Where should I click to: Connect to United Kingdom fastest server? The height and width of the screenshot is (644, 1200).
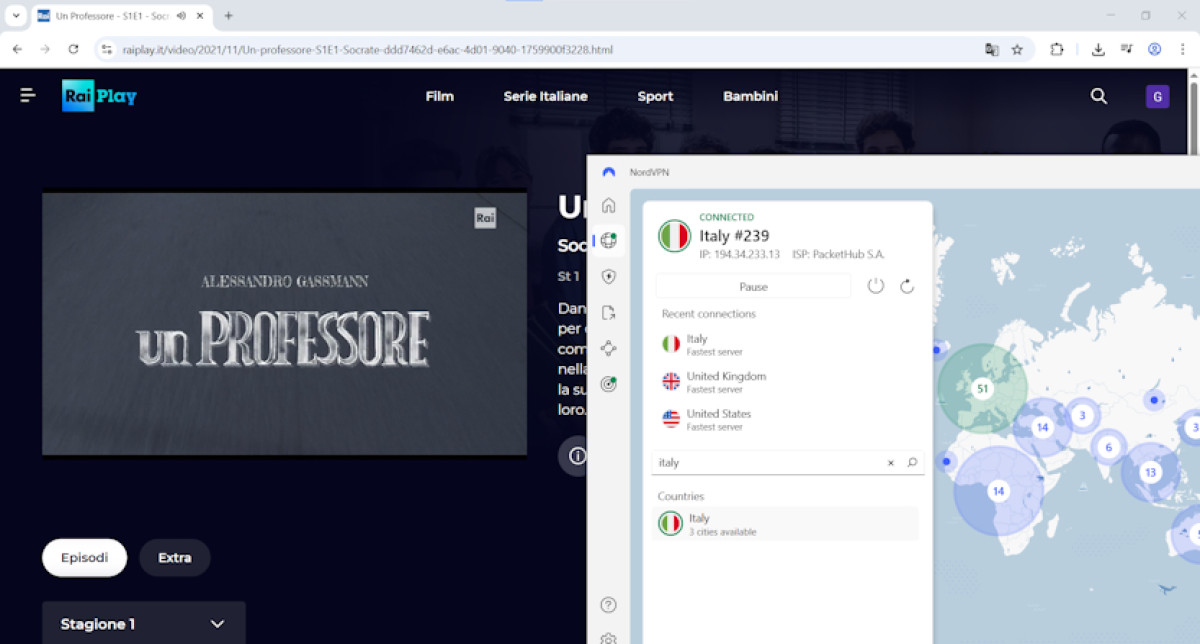[x=788, y=382]
